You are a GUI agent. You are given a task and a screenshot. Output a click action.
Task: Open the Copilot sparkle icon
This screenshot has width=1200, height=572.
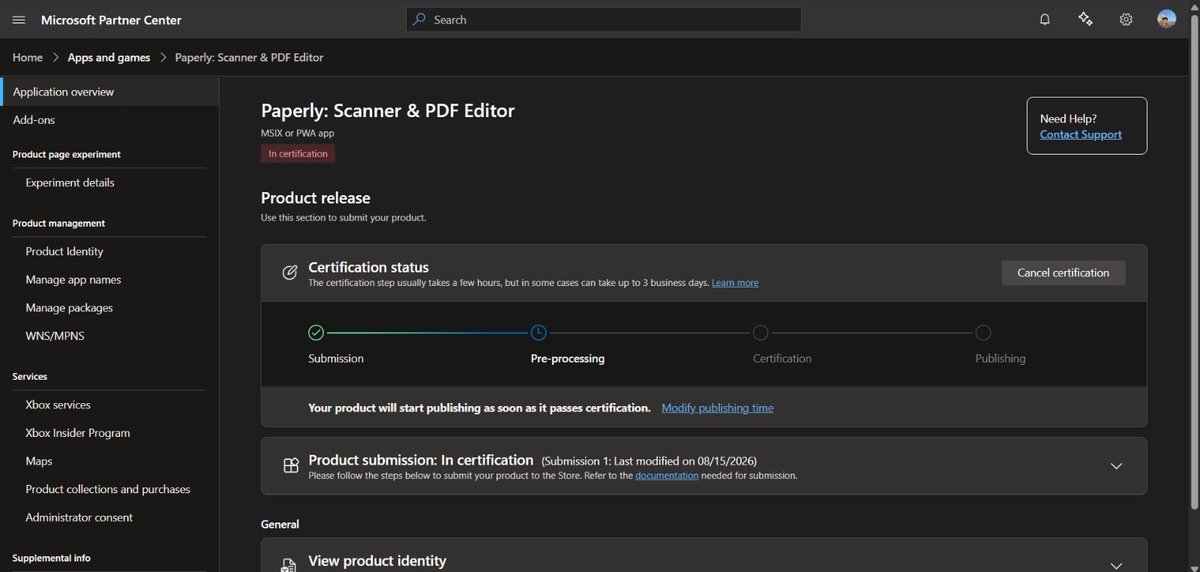1085,20
